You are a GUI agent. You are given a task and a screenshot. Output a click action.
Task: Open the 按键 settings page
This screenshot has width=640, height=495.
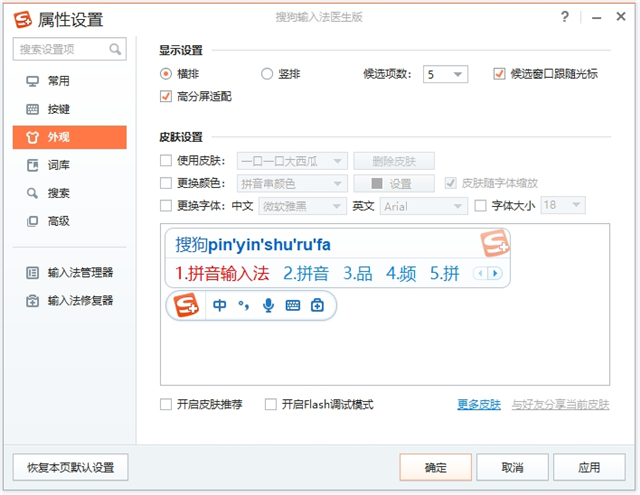(69, 109)
